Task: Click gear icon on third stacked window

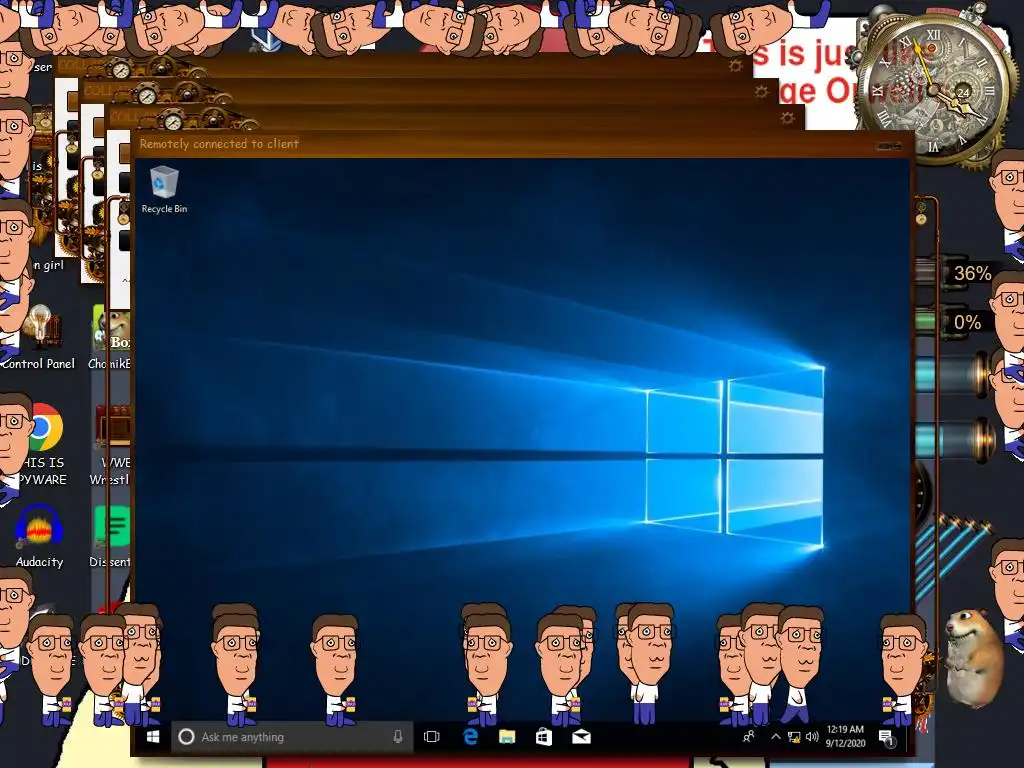Action: click(788, 118)
